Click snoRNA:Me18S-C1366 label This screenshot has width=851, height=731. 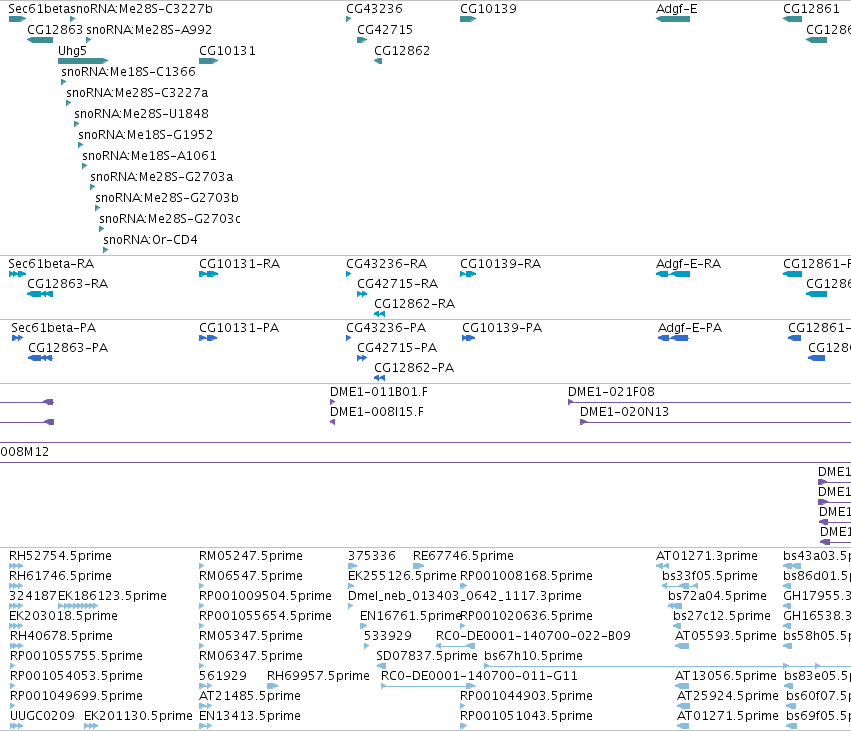(128, 72)
